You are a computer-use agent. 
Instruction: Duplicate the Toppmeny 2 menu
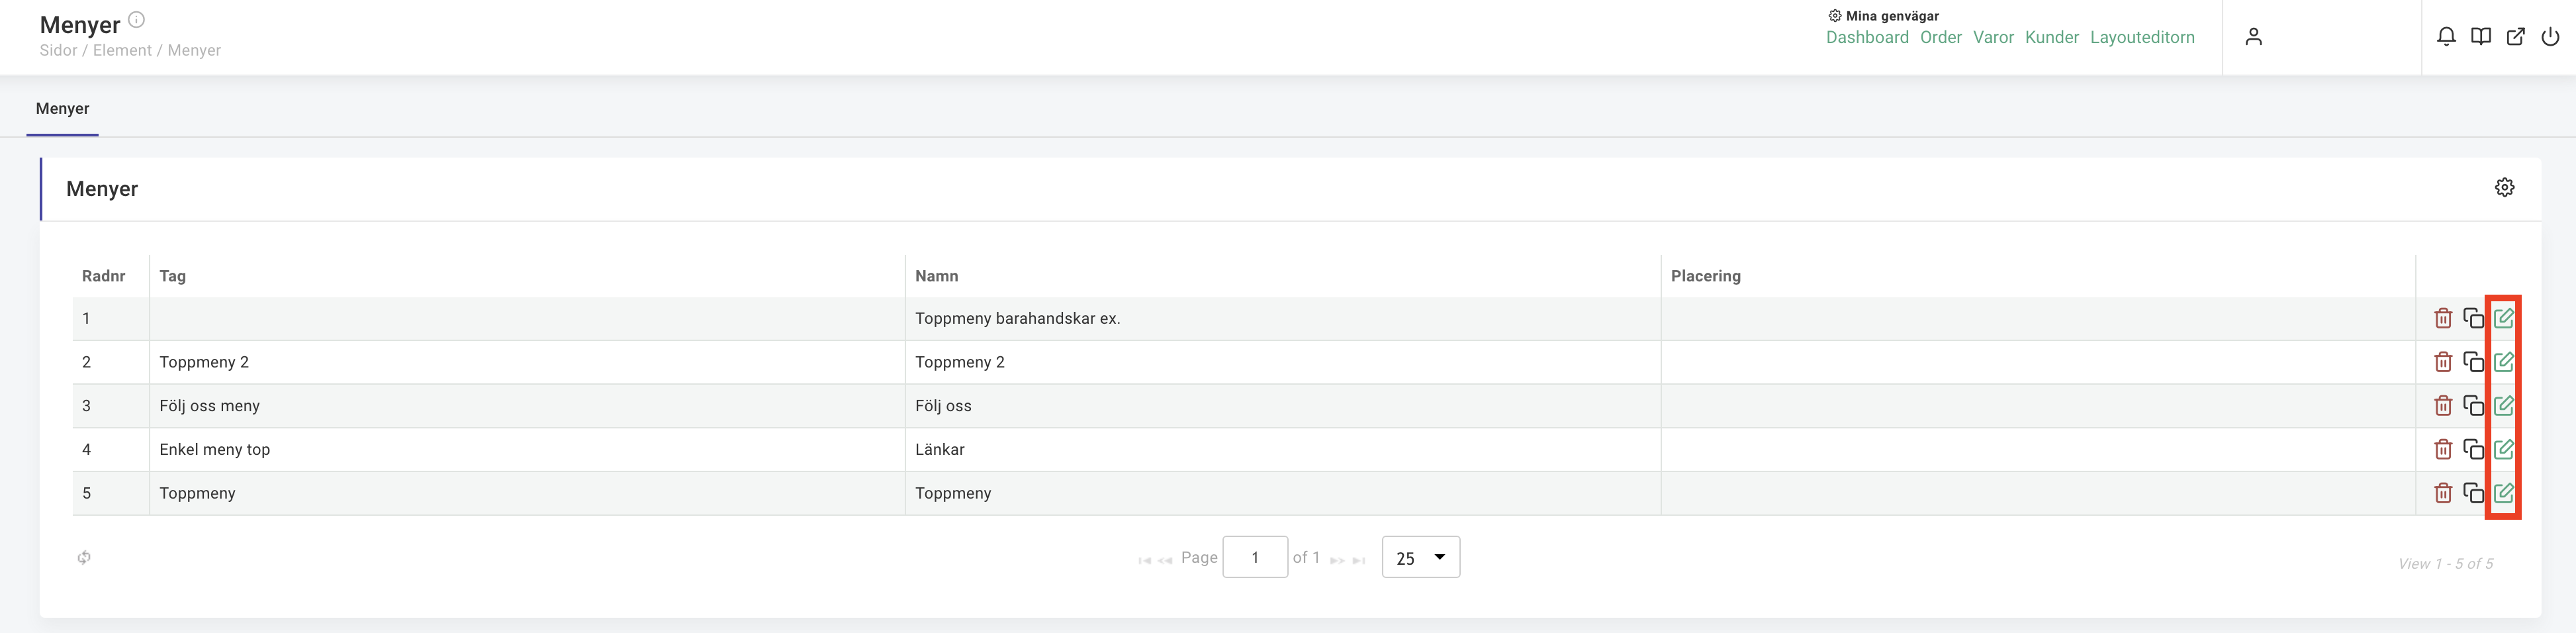click(2473, 362)
